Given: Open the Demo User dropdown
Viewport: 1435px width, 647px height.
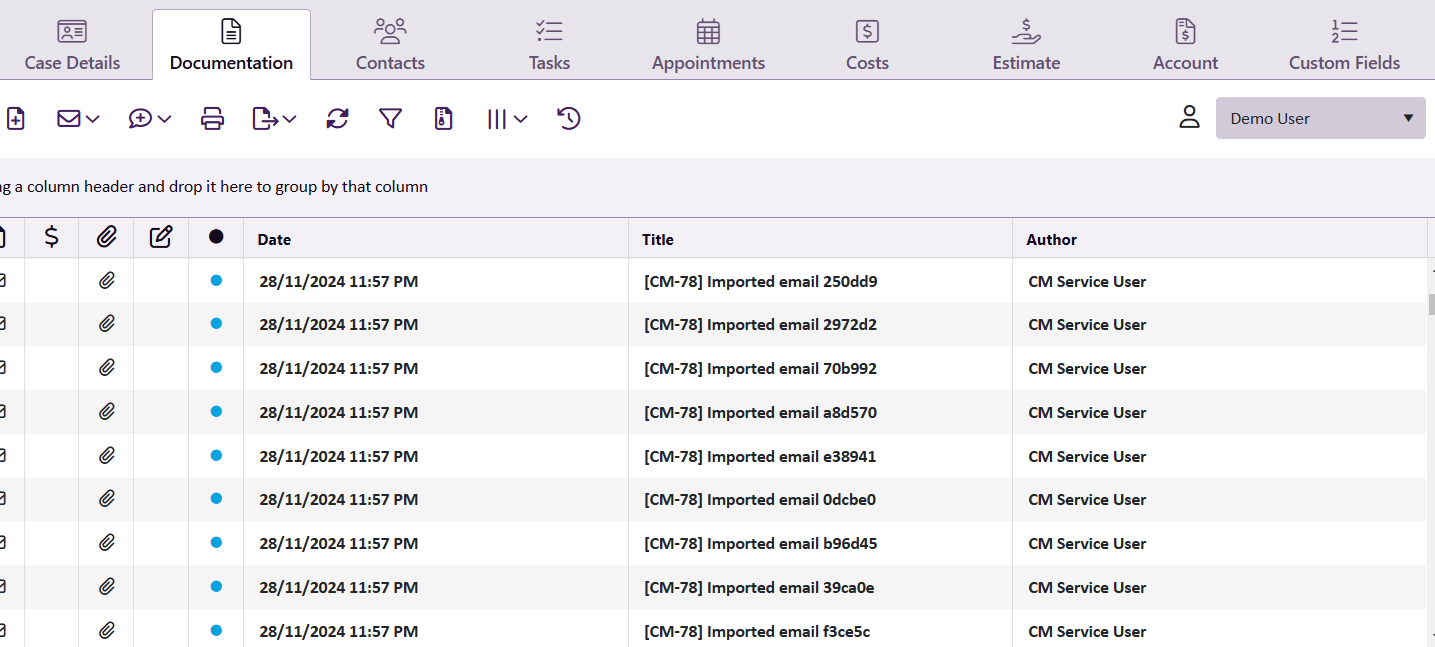Looking at the screenshot, I should point(1320,117).
